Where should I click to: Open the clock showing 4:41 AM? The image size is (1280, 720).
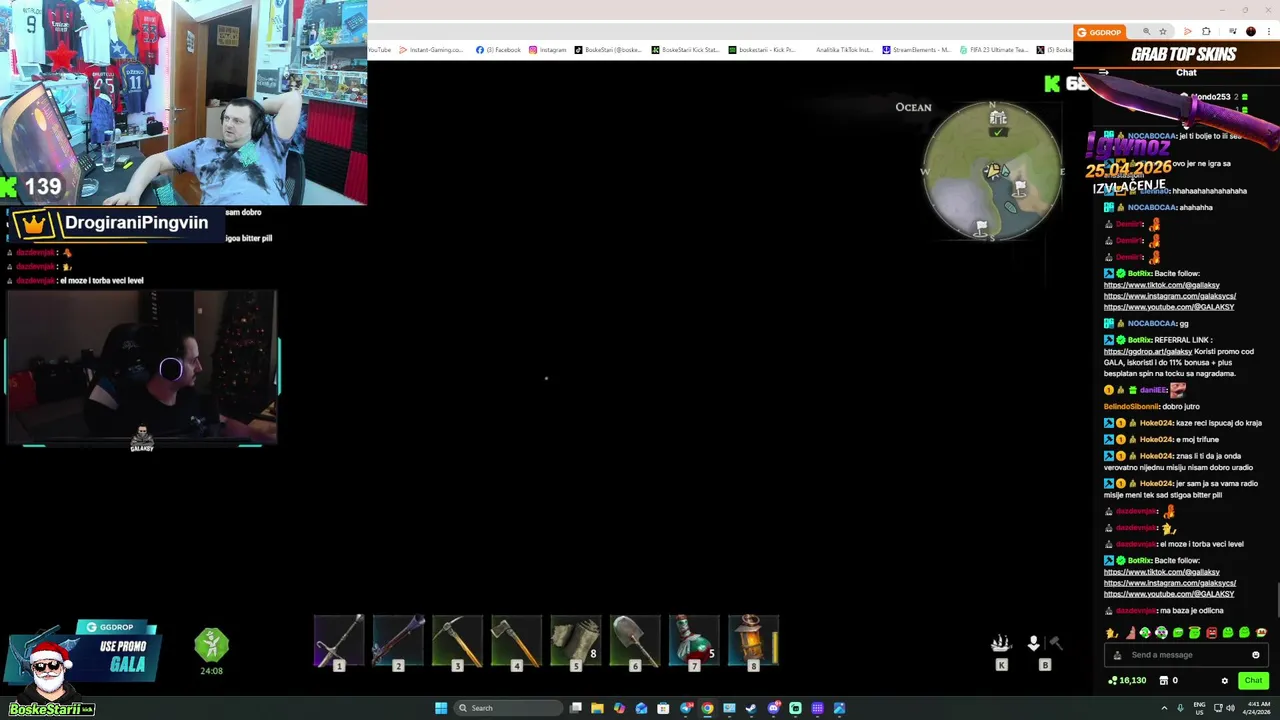pyautogui.click(x=1258, y=708)
